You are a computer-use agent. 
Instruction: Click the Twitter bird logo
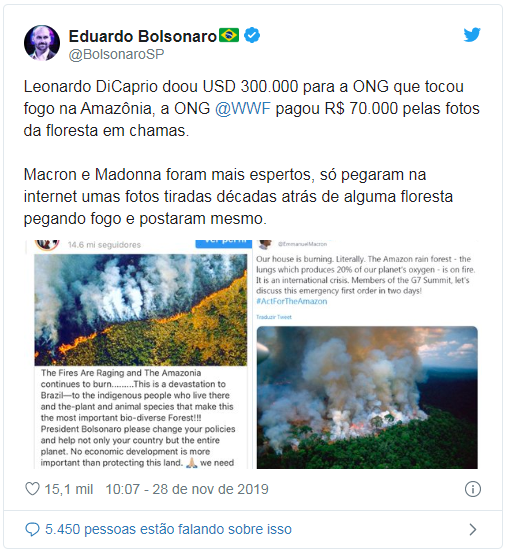click(472, 34)
